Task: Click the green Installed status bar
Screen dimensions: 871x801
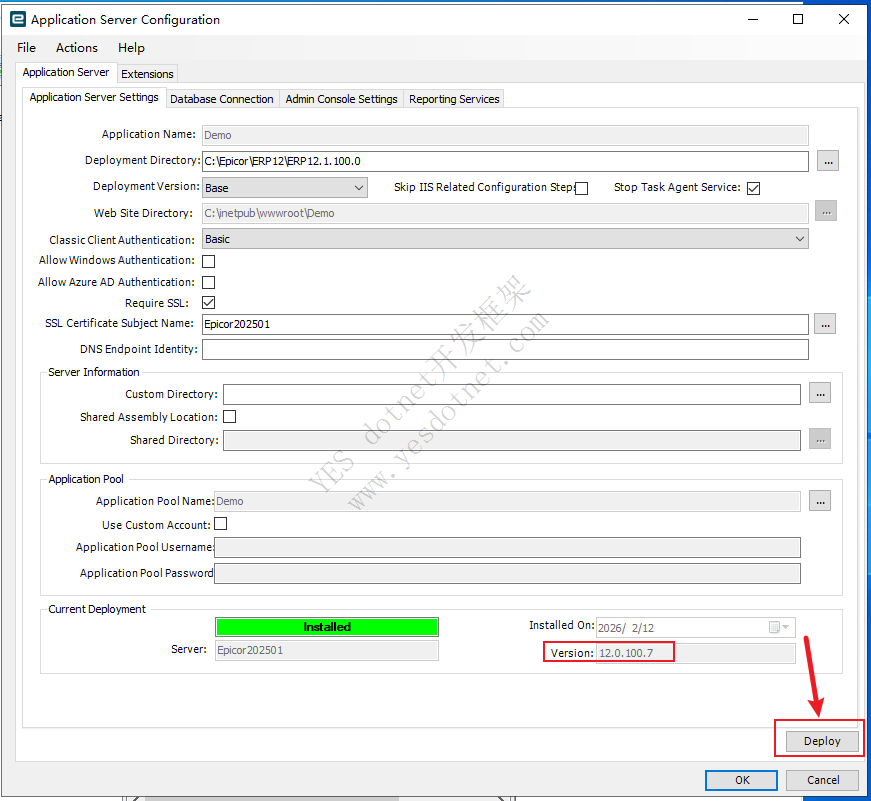Action: click(327, 627)
